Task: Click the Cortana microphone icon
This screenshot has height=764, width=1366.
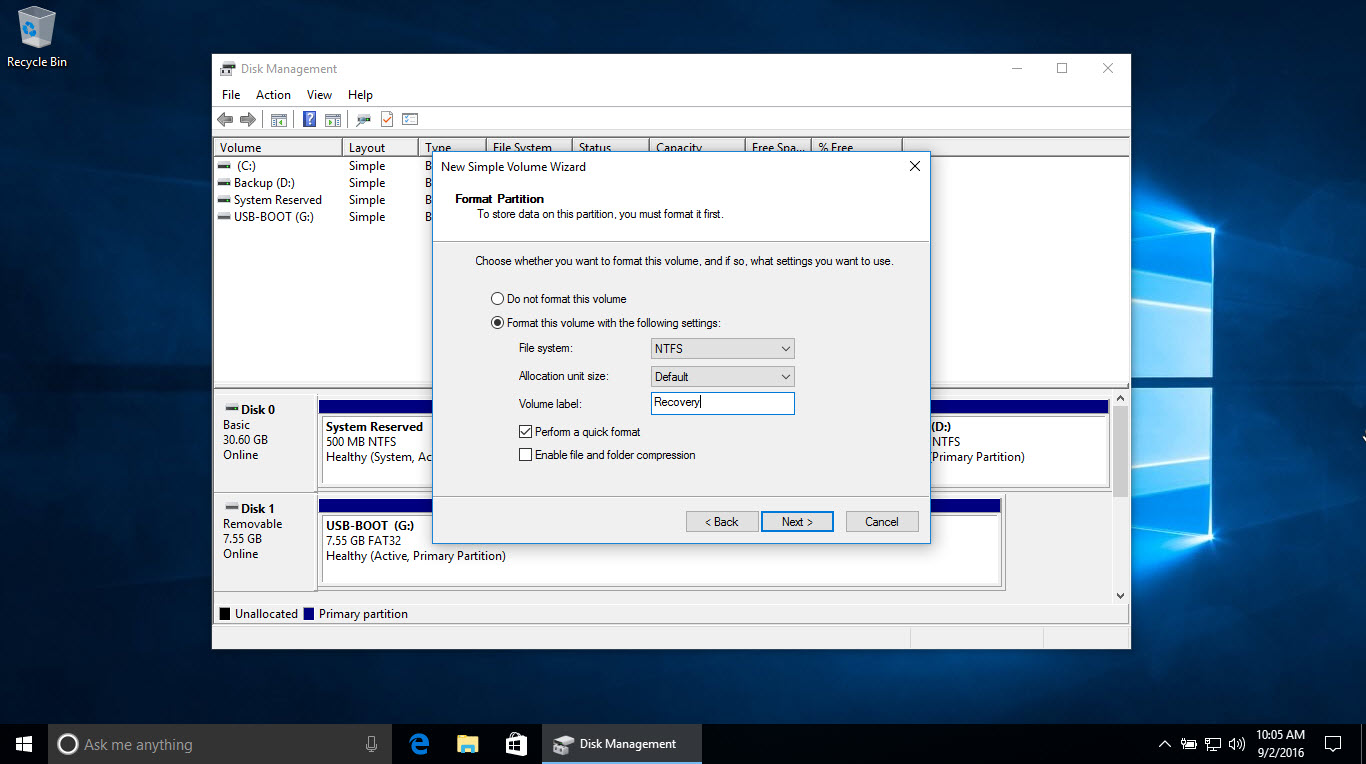Action: (371, 744)
